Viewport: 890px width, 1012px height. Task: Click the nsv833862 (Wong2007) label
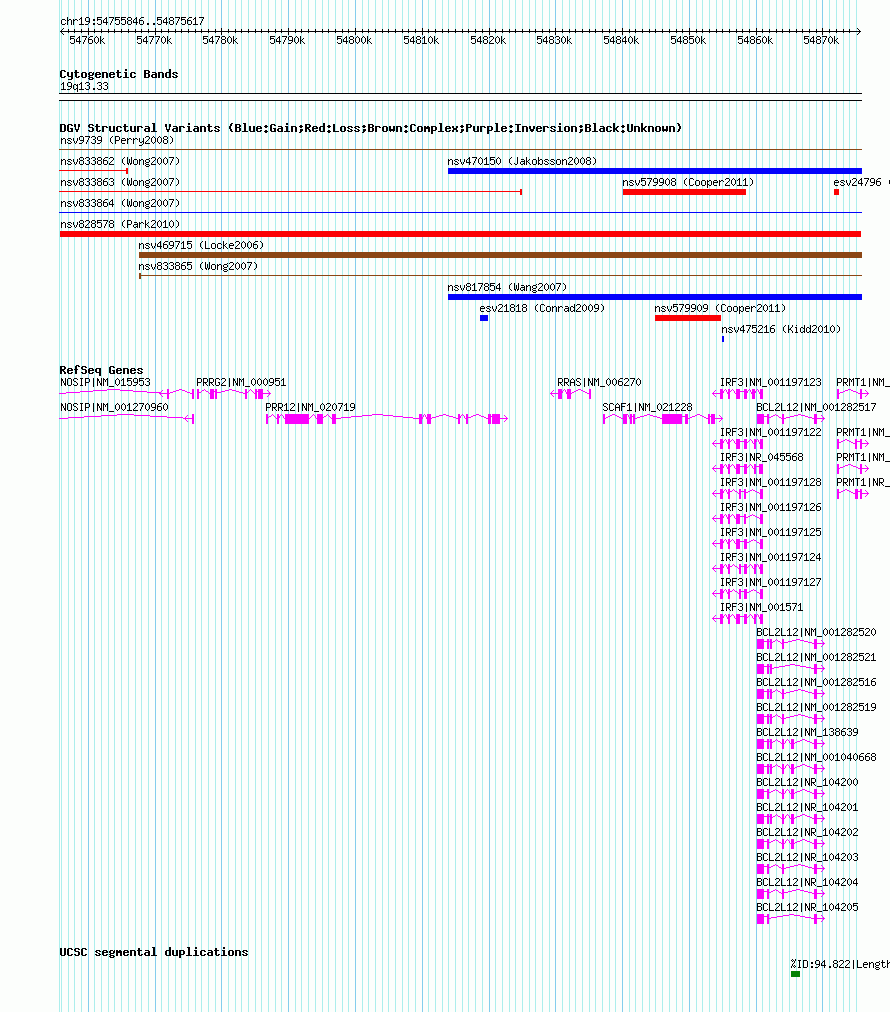point(120,161)
